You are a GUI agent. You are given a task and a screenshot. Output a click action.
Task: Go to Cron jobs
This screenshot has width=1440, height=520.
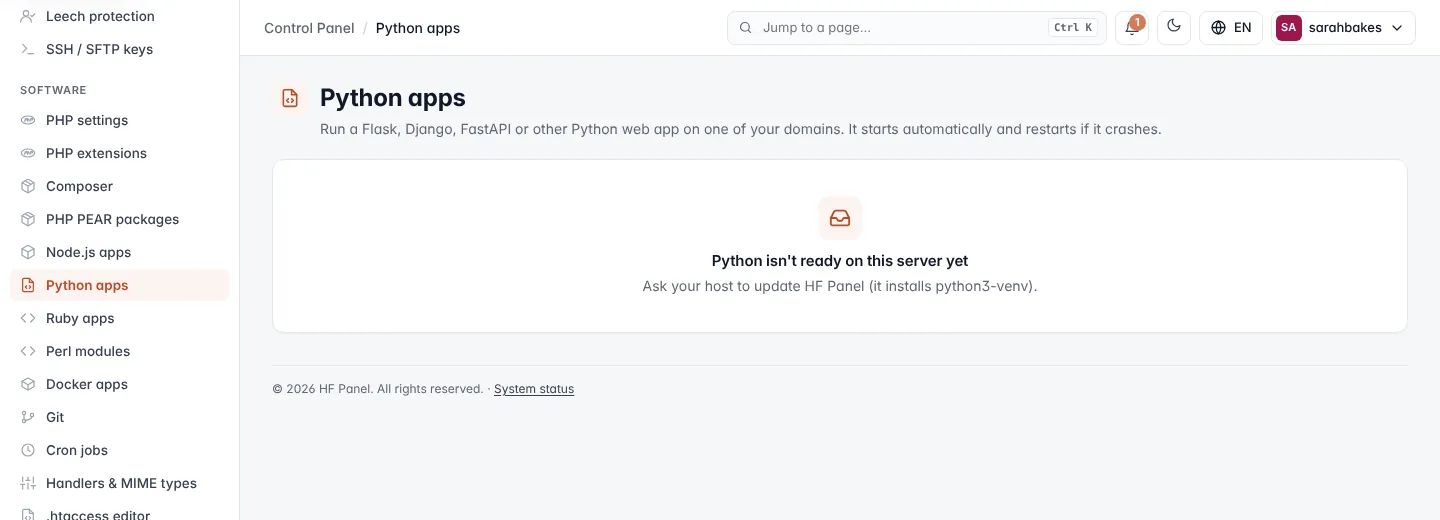[120, 450]
